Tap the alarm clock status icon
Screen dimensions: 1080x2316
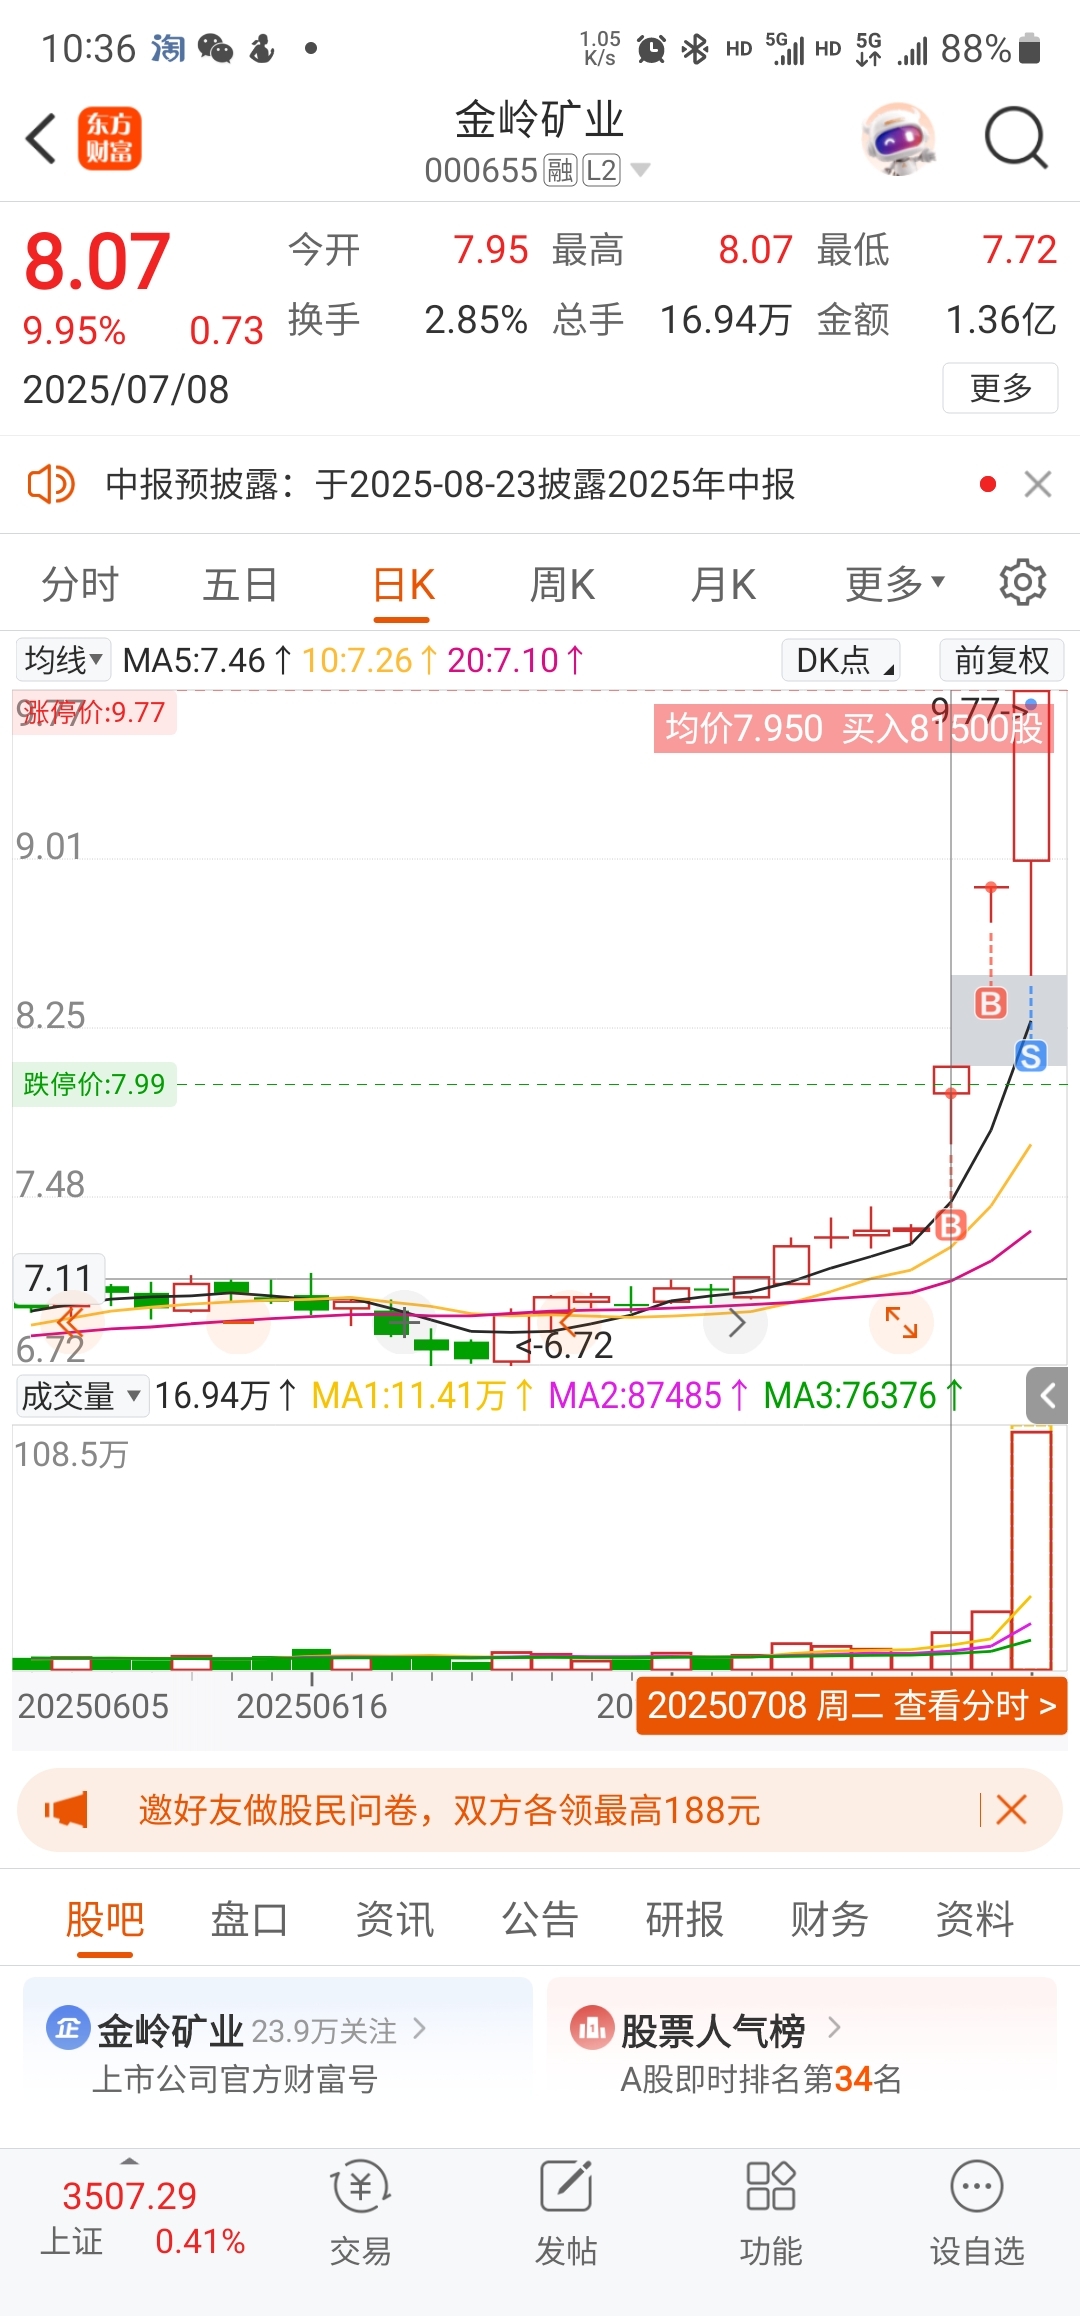coord(652,48)
